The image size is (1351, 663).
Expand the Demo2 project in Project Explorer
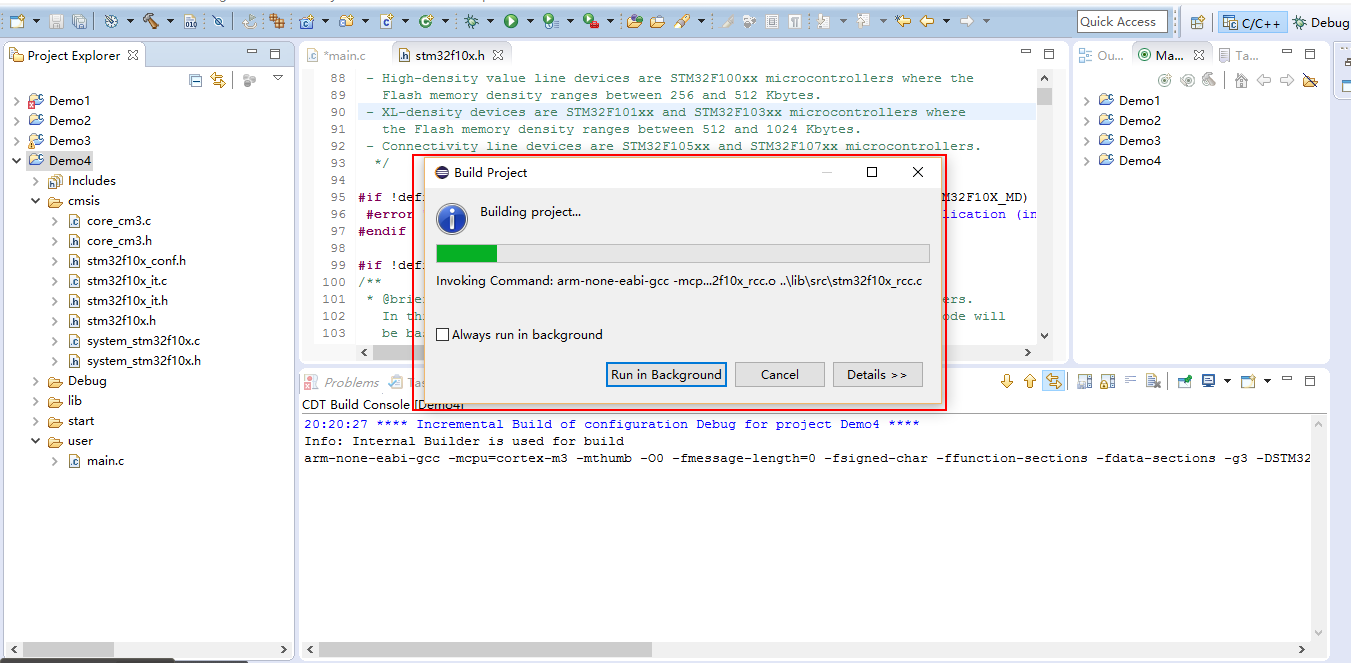pyautogui.click(x=16, y=121)
